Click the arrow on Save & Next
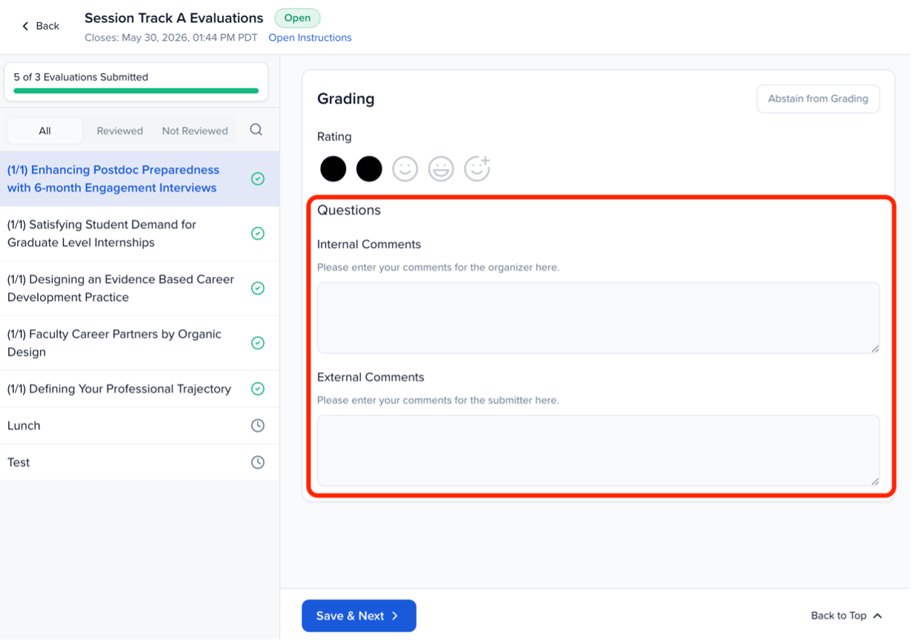Viewport: 912px width, 641px height. (396, 615)
